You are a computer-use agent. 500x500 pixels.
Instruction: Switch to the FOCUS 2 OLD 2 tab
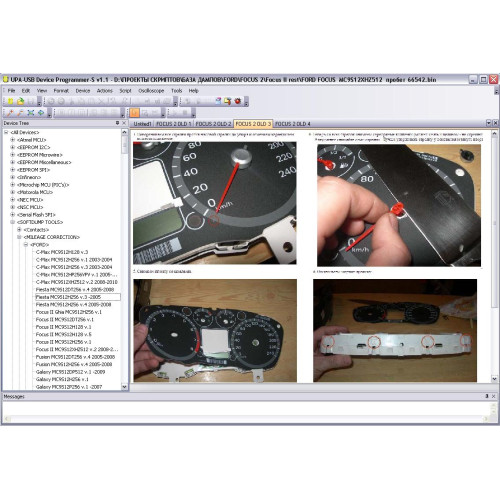tap(213, 124)
